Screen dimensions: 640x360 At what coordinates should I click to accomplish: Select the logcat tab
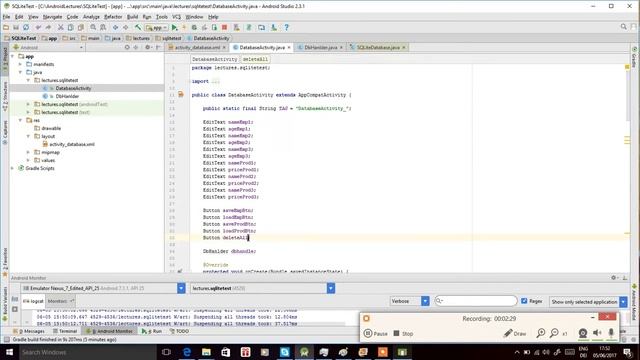[33, 301]
